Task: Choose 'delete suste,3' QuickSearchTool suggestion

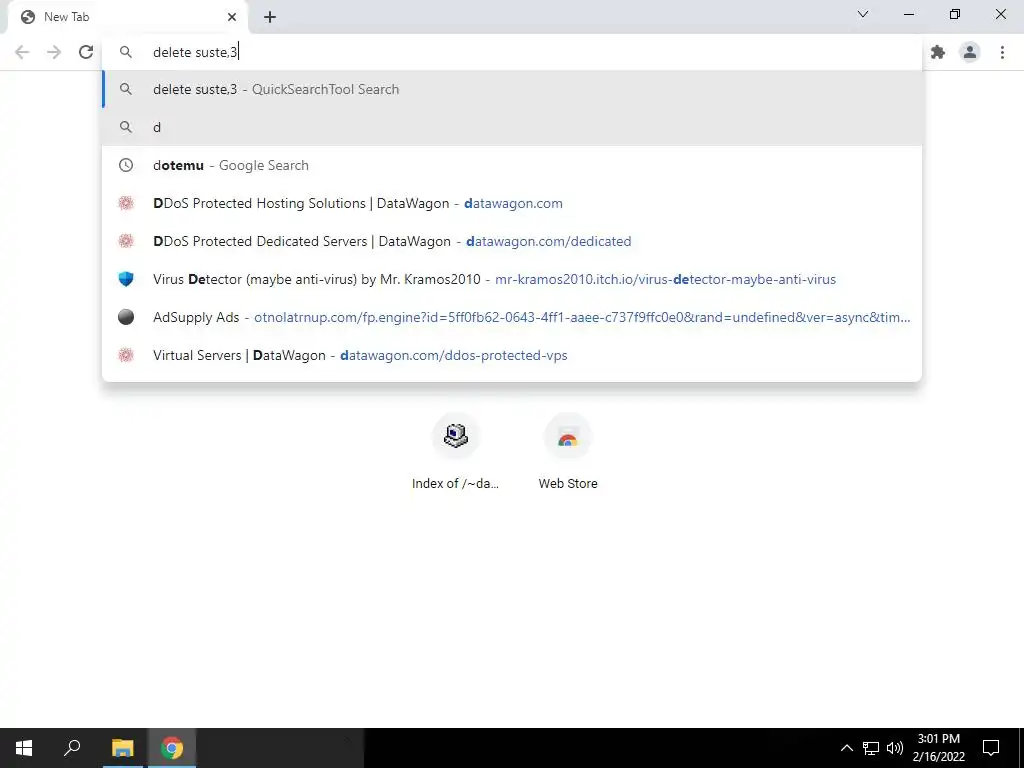Action: point(512,89)
